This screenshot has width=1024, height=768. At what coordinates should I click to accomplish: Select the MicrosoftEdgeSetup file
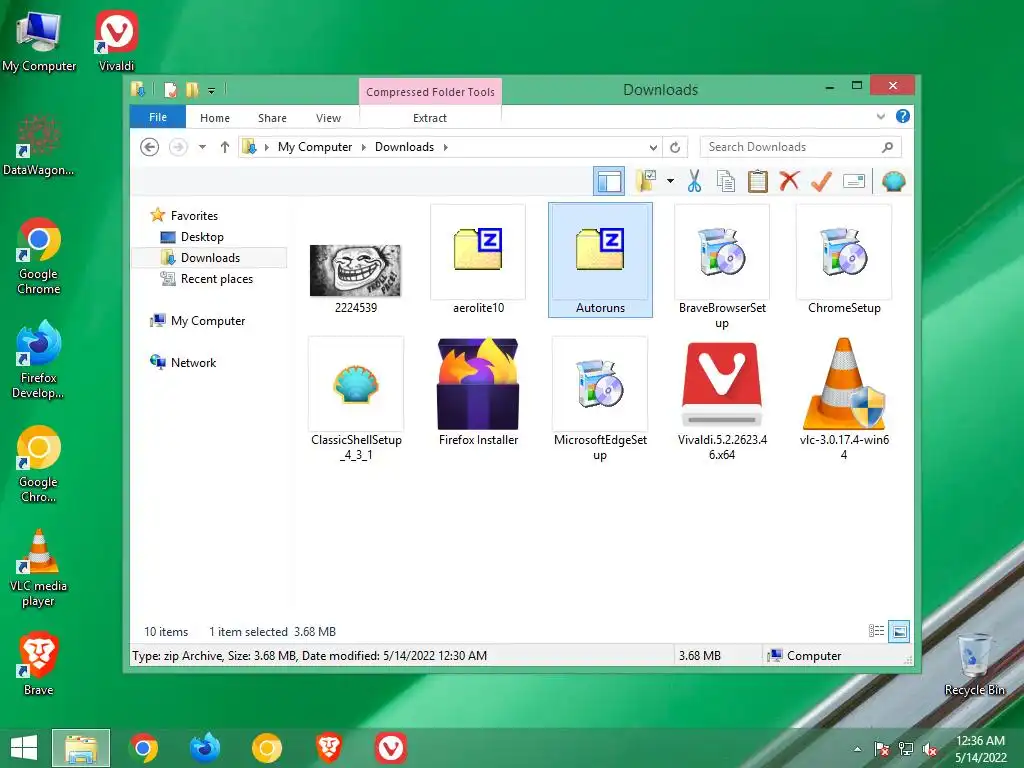600,400
